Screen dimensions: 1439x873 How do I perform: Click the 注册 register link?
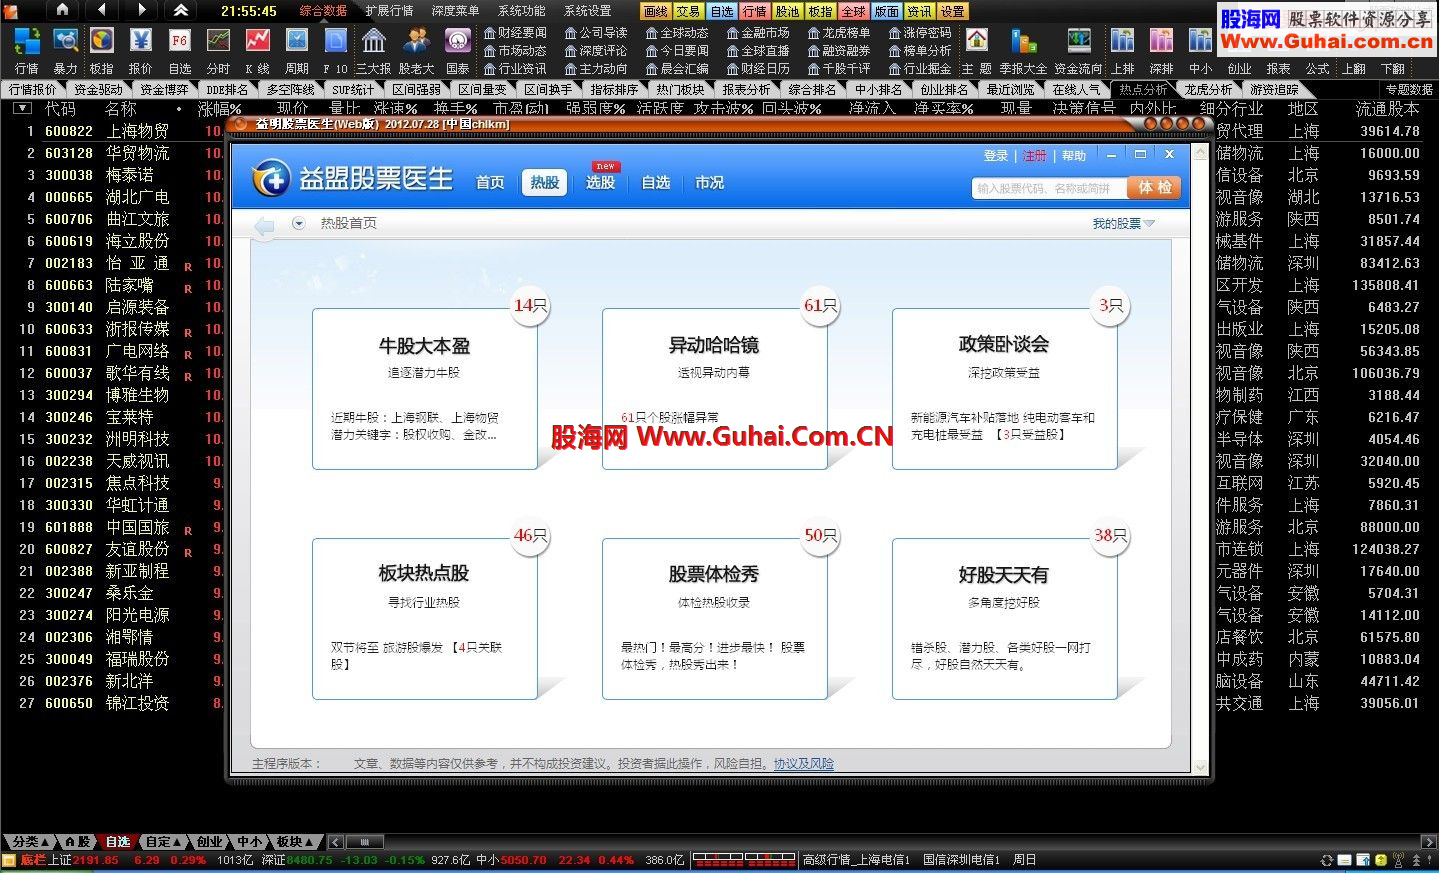pos(1035,156)
